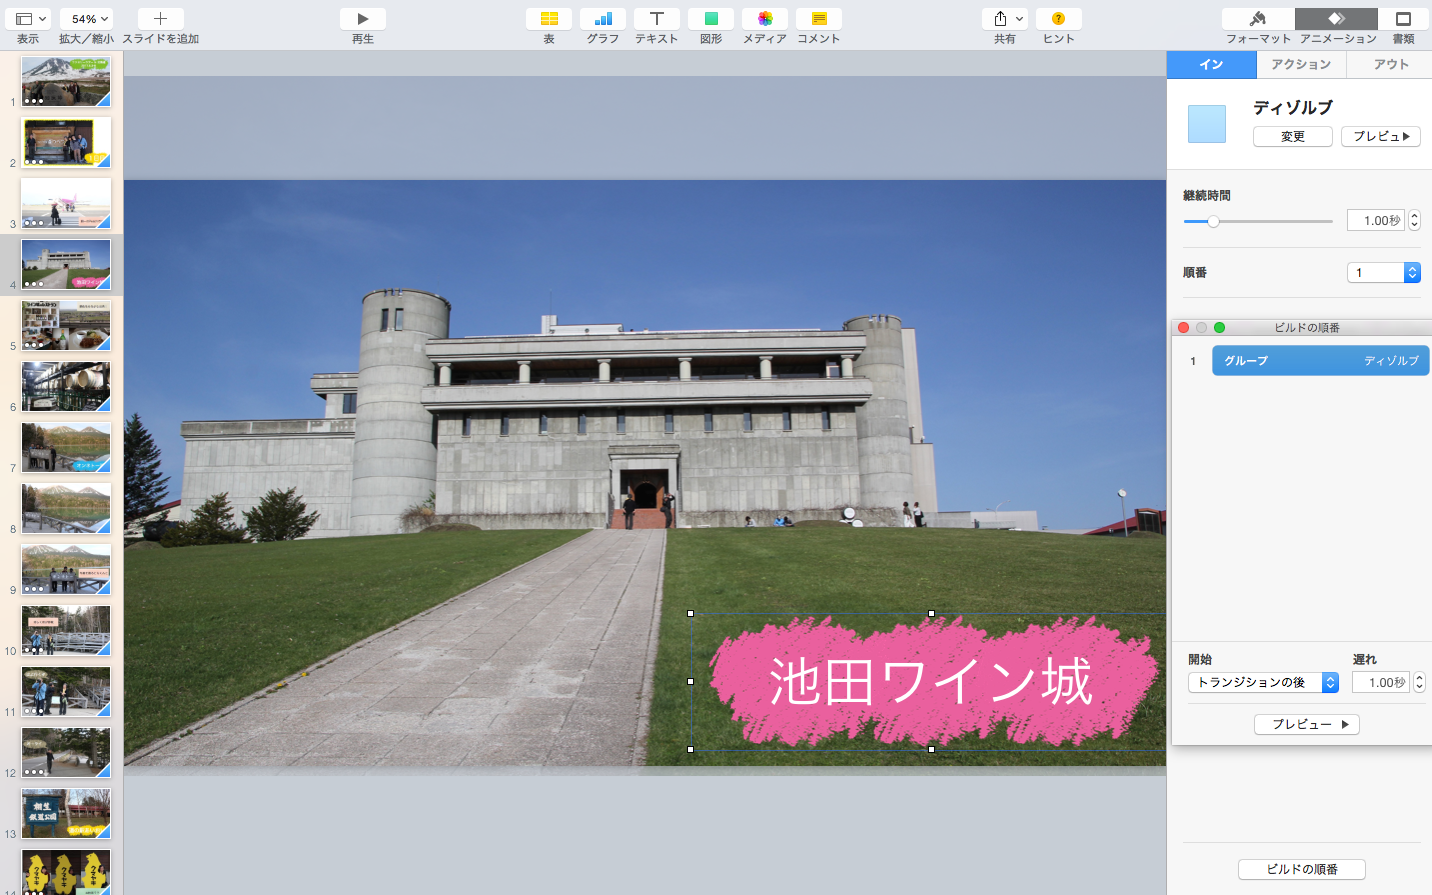1432x895 pixels.
Task: Click the ディゾルブ effect preview swatch
Action: pyautogui.click(x=1207, y=124)
